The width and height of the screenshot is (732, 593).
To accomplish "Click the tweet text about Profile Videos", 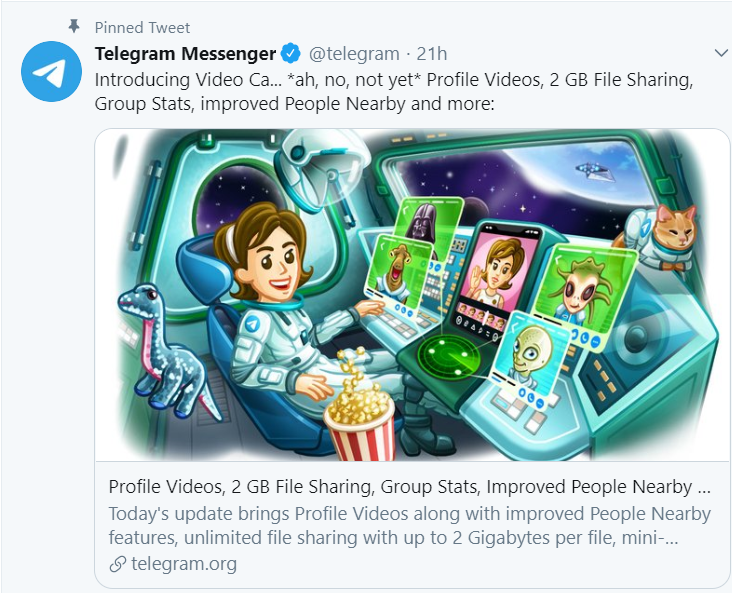I will click(394, 92).
